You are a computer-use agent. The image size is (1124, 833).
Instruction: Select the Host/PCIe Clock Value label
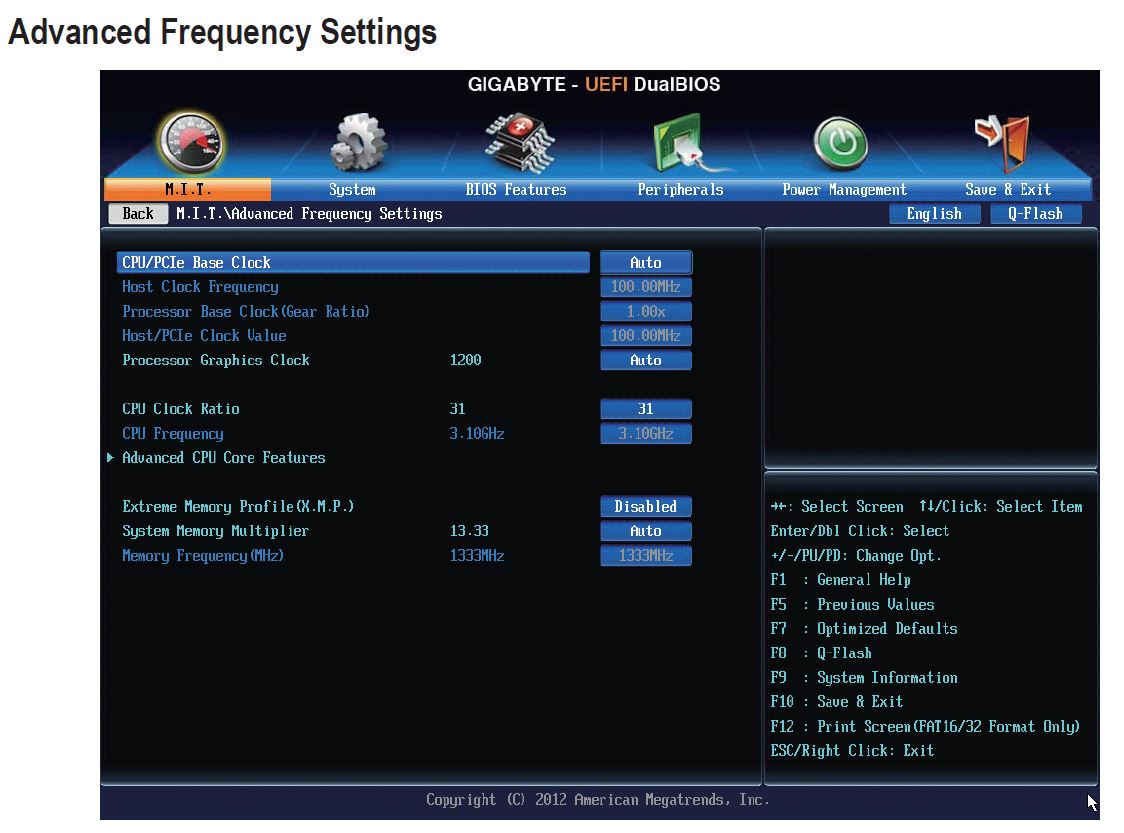(x=204, y=335)
